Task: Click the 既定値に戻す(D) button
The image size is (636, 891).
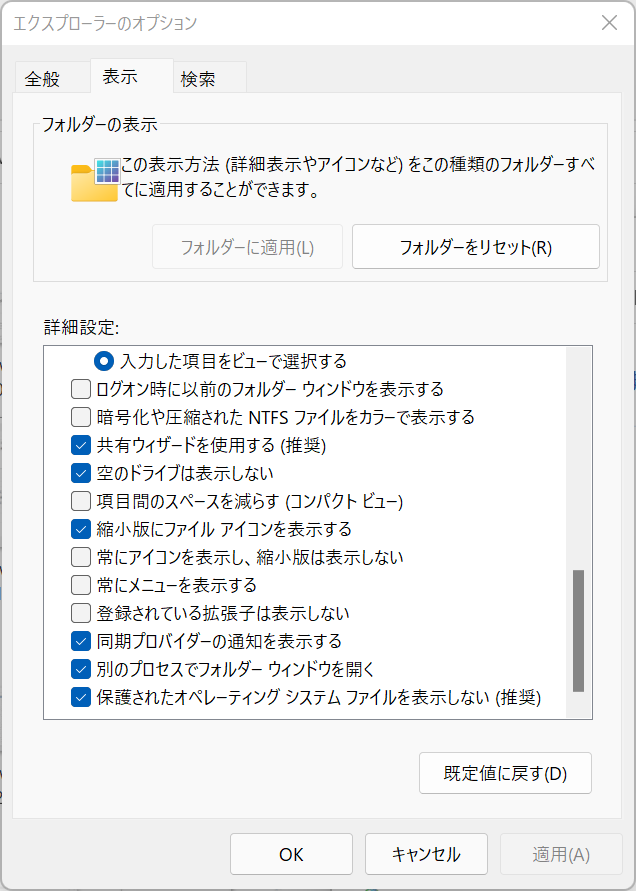Action: 505,773
